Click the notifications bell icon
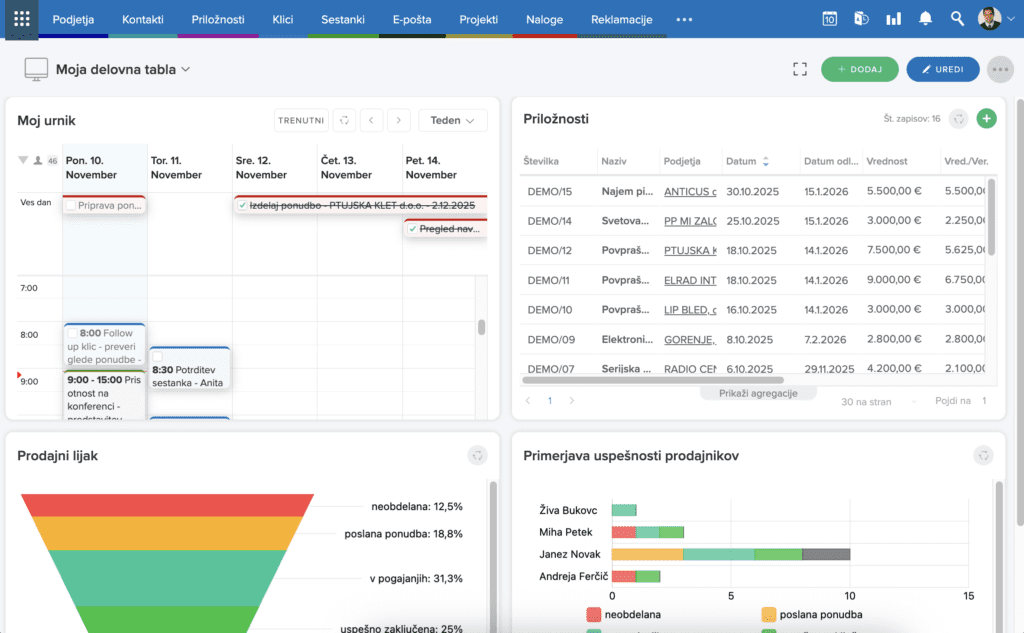 pos(925,19)
